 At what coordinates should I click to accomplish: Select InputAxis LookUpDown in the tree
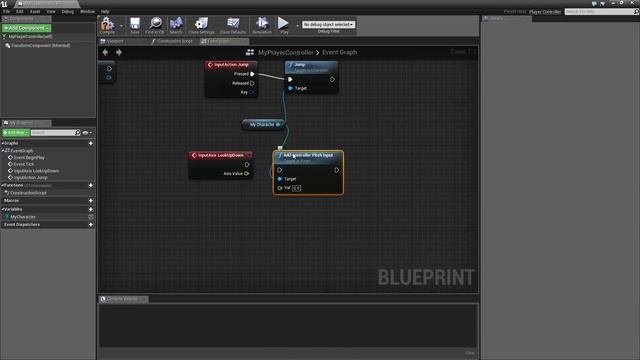tap(36, 171)
